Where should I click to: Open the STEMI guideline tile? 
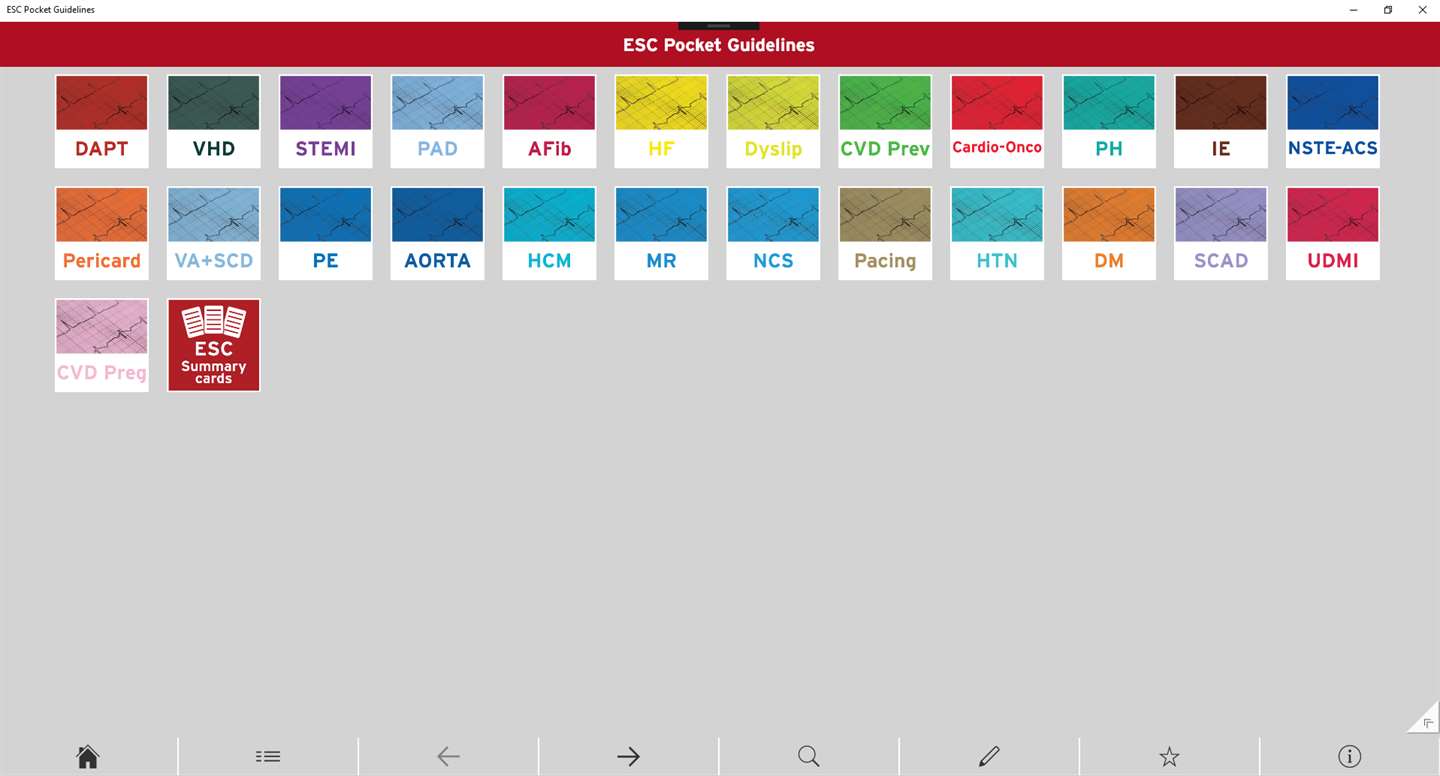point(326,122)
